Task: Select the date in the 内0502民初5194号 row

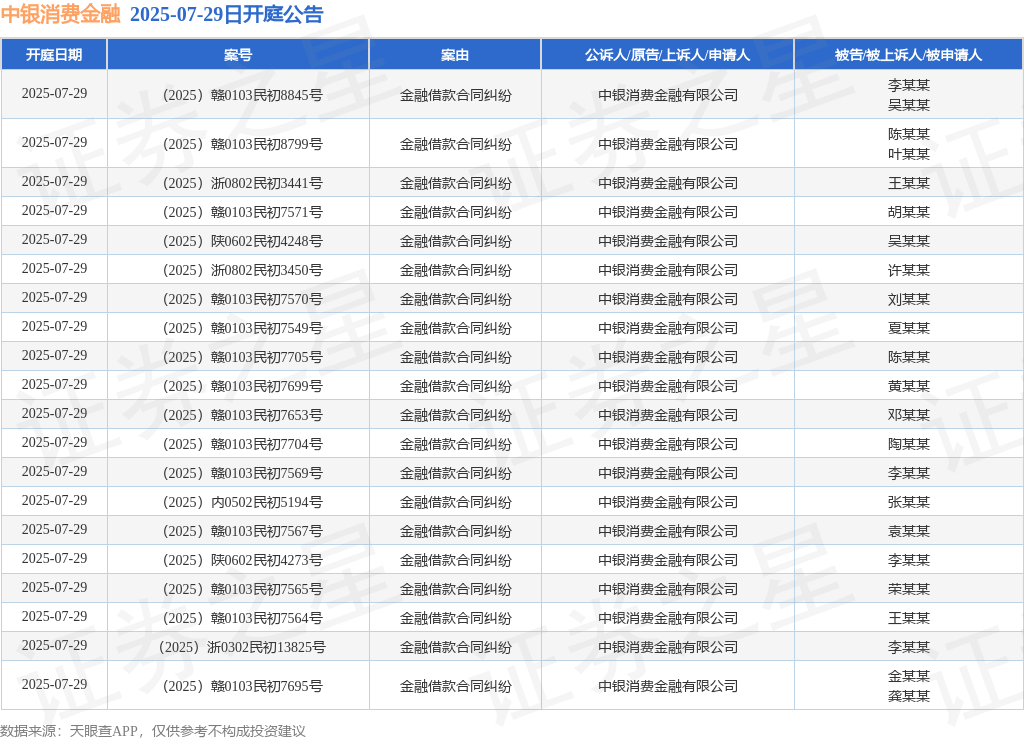Action: click(x=54, y=500)
